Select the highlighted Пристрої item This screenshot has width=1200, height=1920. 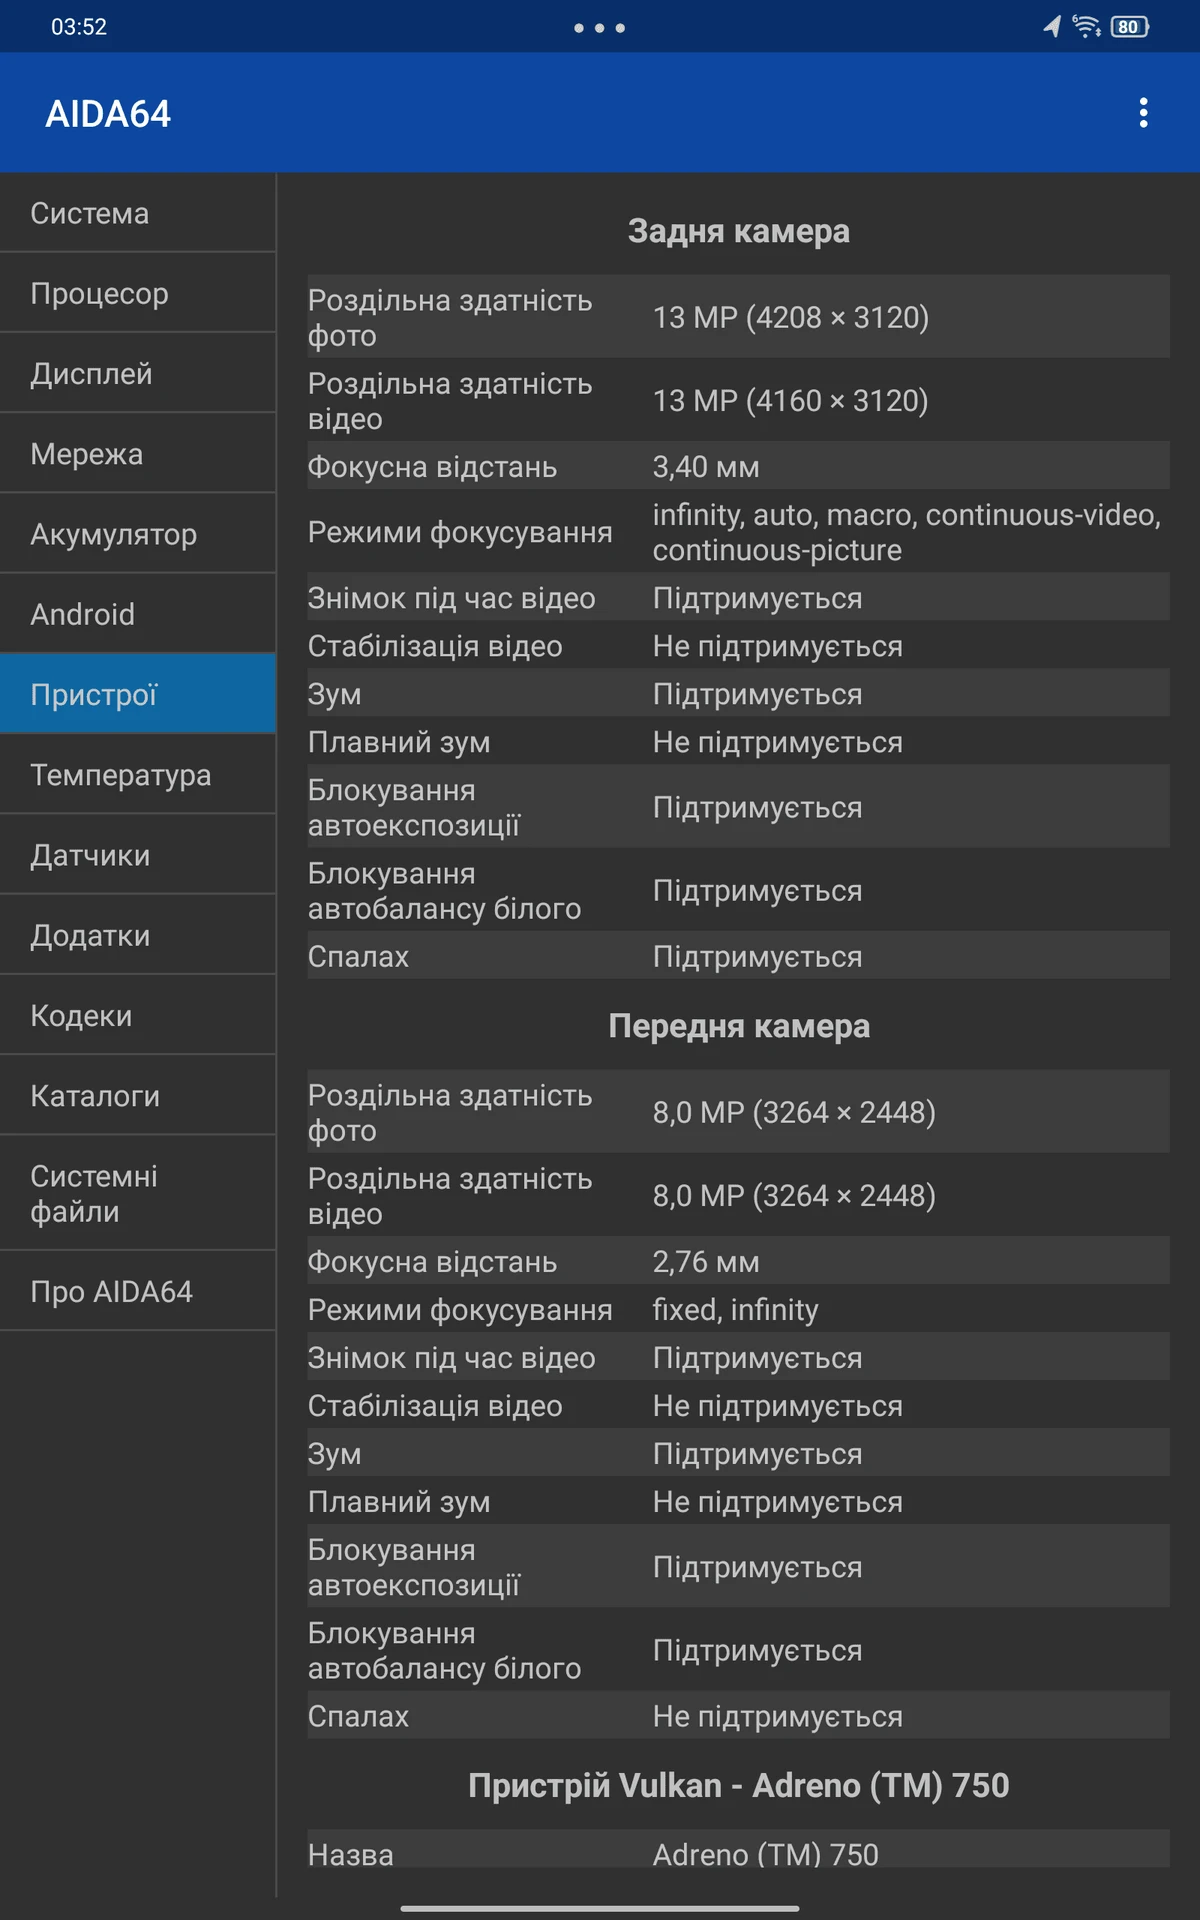coord(138,694)
